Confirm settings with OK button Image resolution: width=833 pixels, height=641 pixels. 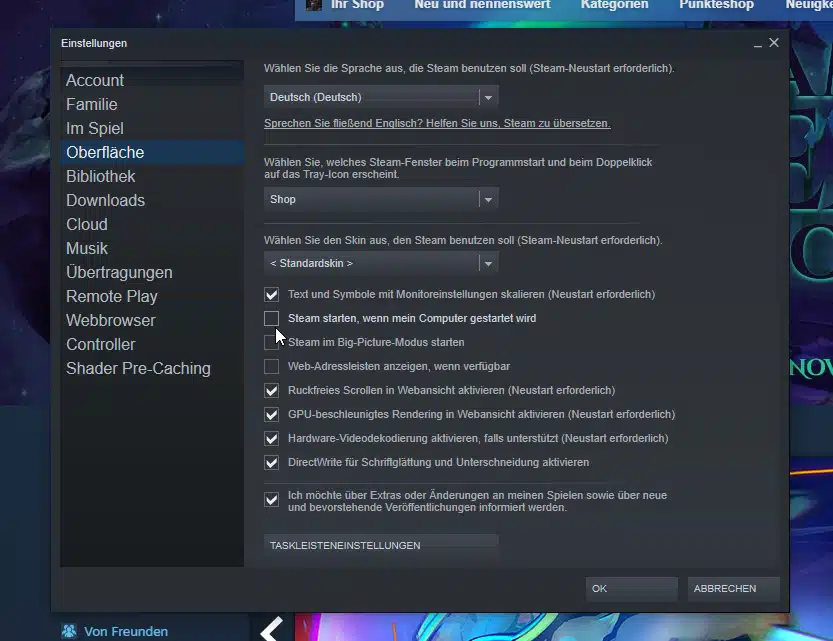point(632,588)
